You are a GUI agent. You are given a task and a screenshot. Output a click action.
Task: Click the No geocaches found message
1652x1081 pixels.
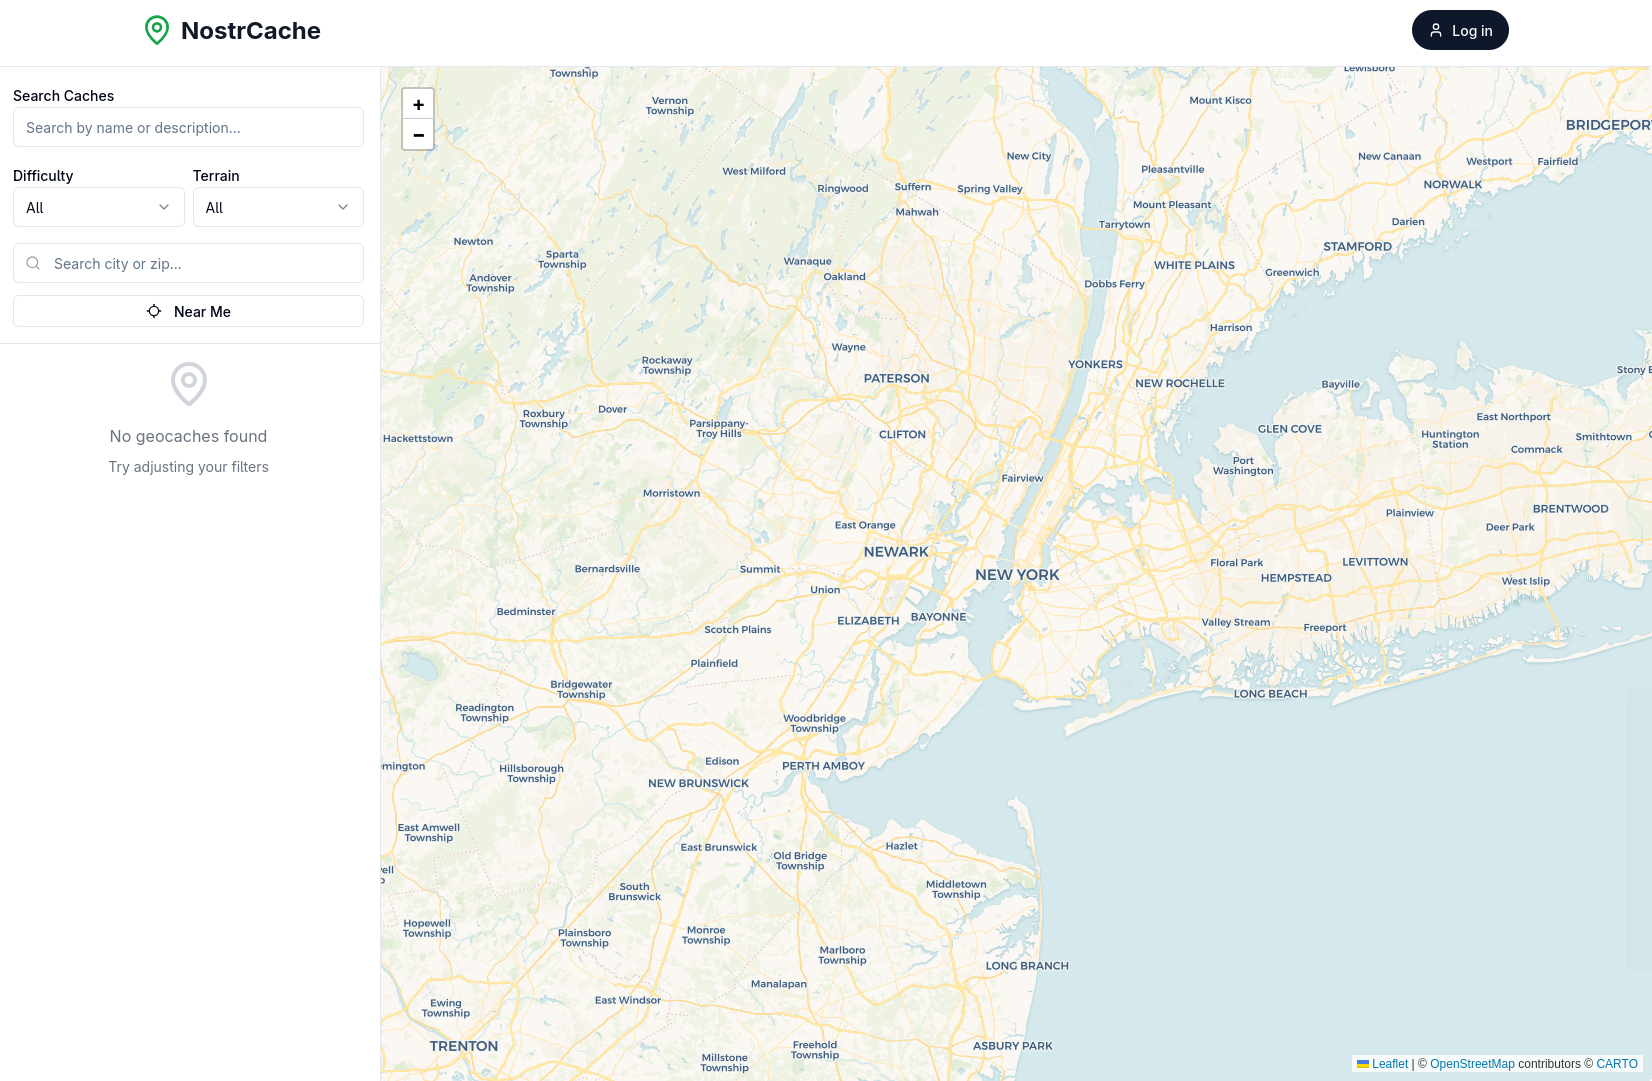[188, 436]
